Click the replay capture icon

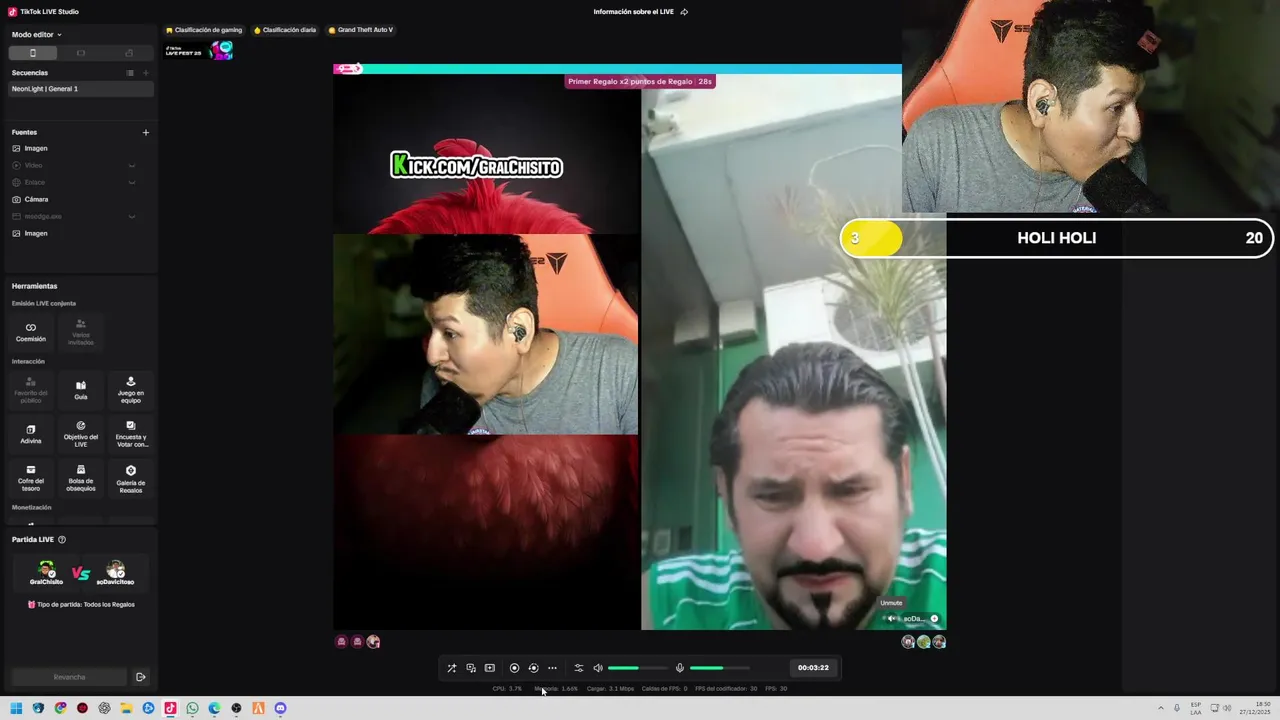point(533,668)
